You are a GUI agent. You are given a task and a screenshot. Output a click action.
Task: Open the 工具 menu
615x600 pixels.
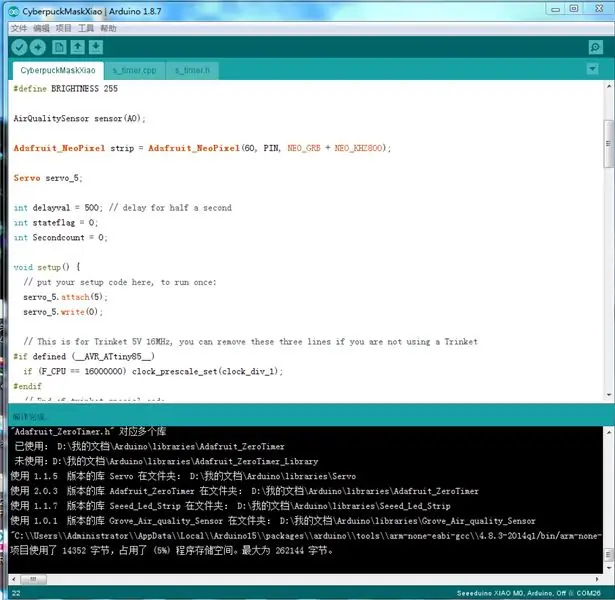86,28
